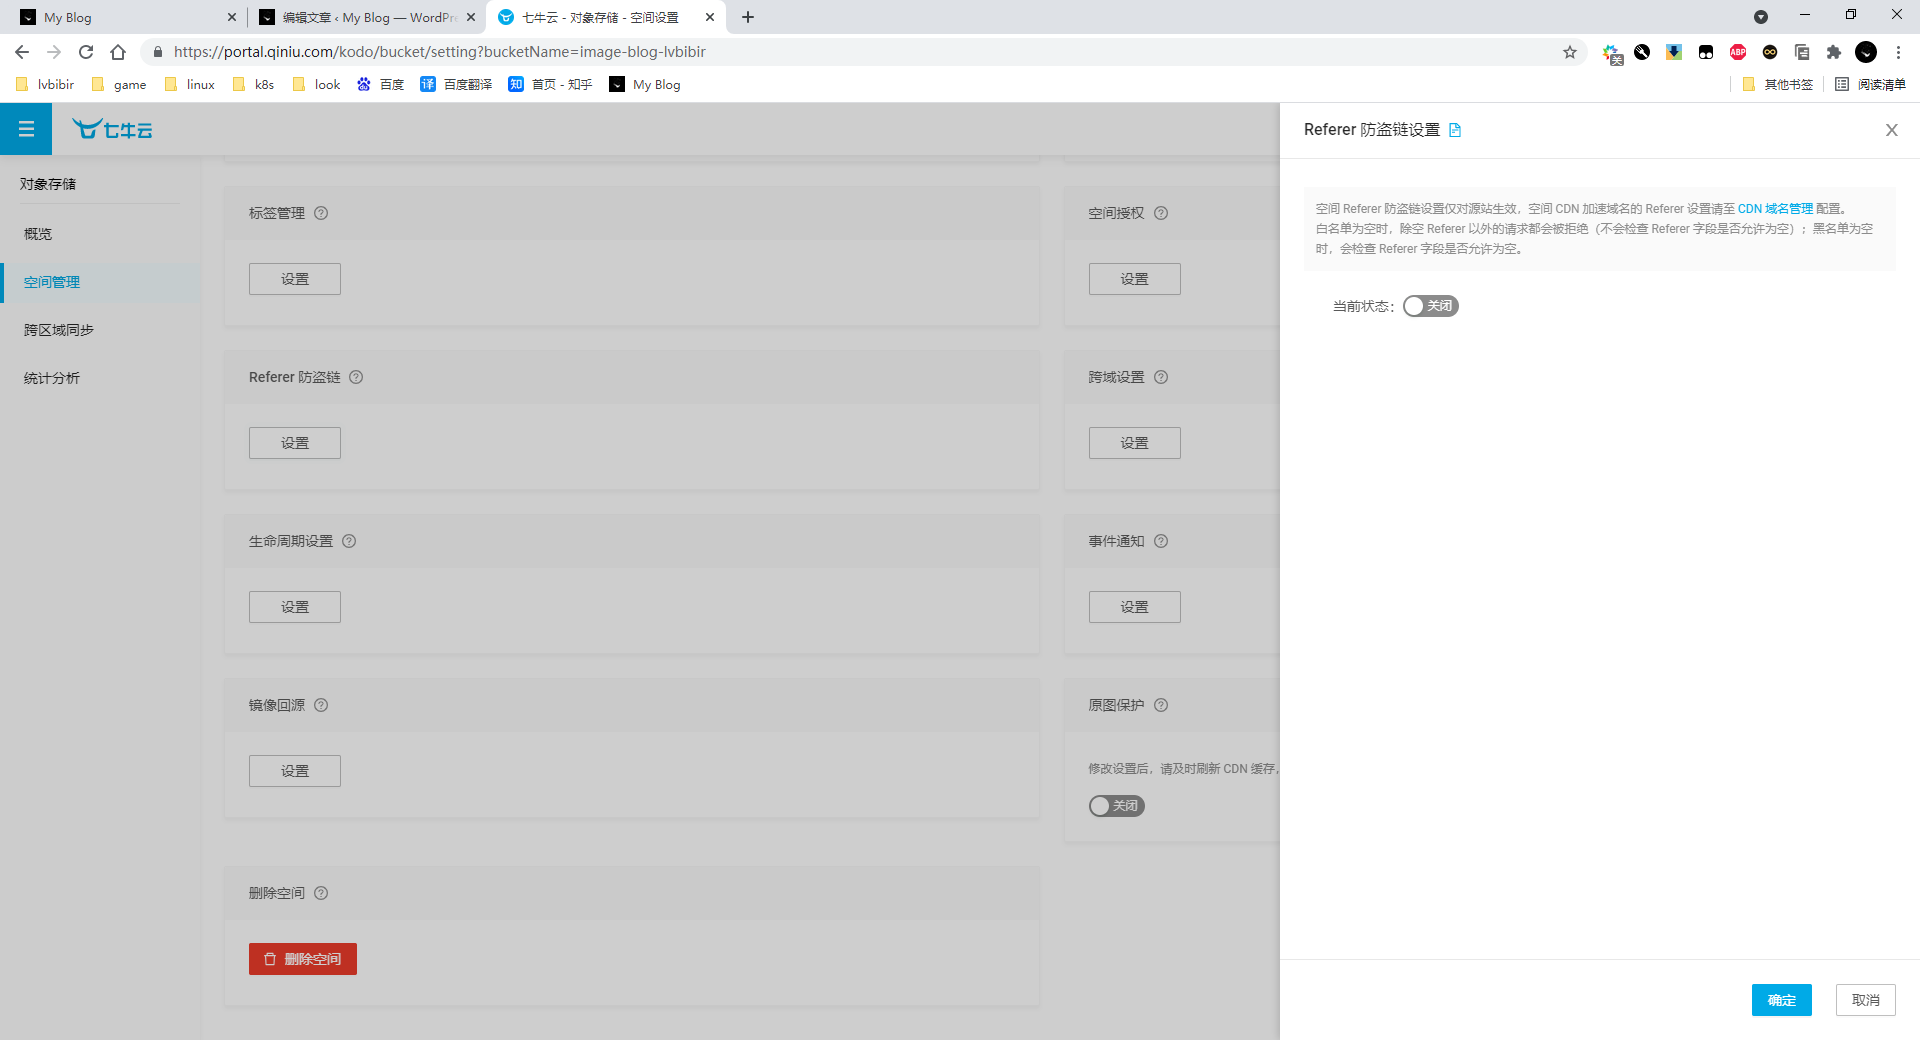This screenshot has width=1920, height=1040.
Task: Enable the Referer anti-leech status toggle
Action: click(x=1430, y=306)
